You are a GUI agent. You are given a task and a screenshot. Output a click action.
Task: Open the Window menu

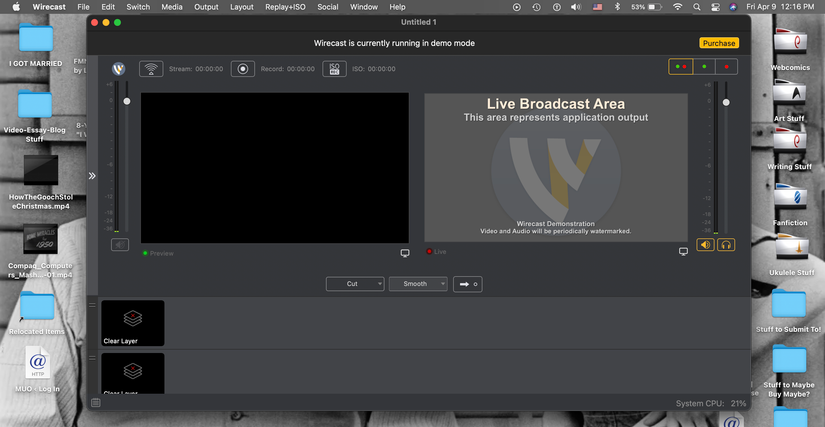point(364,7)
